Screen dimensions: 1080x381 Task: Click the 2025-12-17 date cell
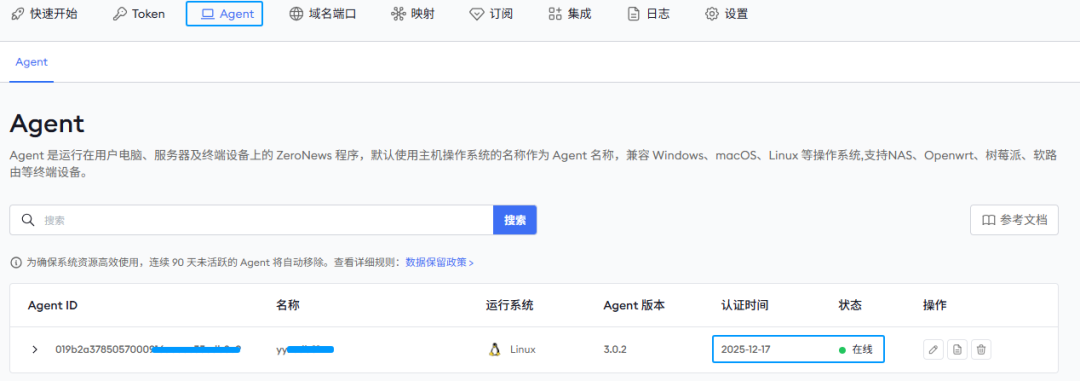745,350
